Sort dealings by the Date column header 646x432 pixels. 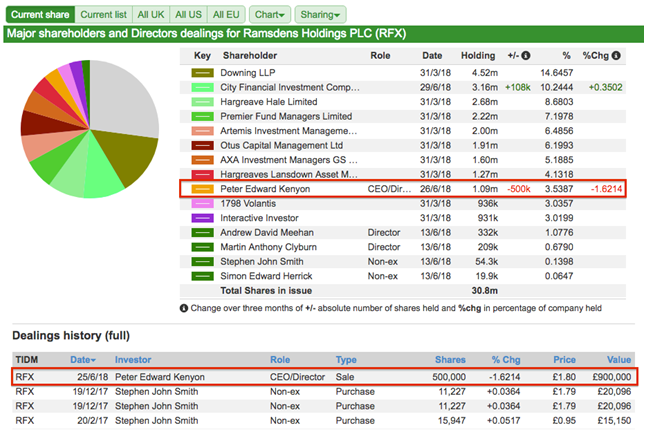(x=83, y=360)
